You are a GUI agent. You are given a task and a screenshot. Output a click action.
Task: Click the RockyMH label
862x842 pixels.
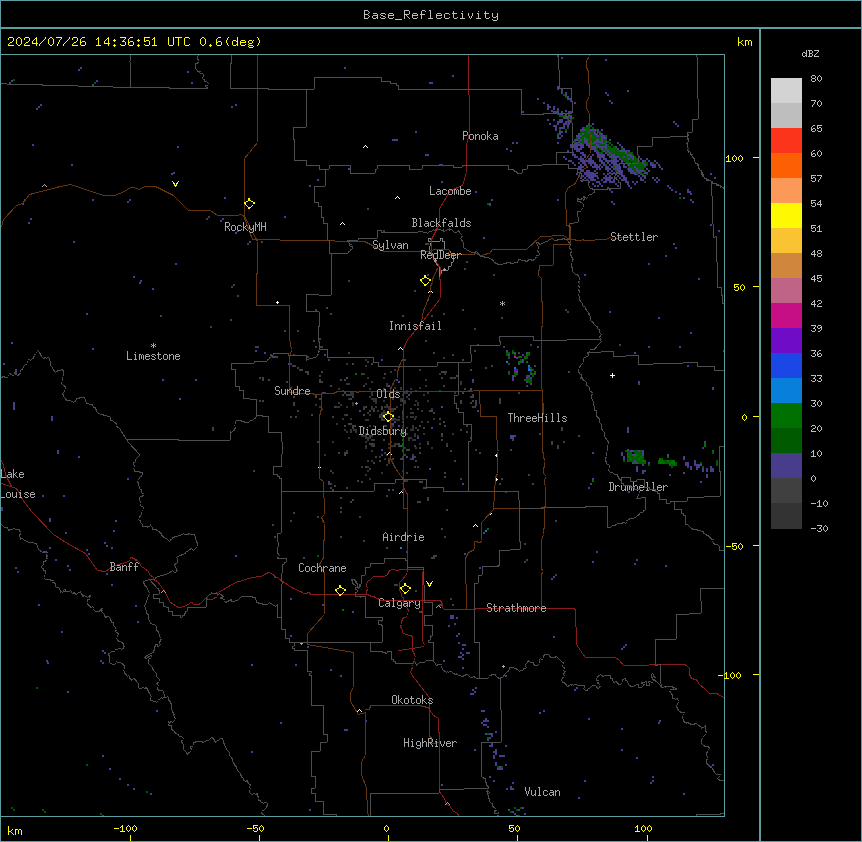(x=245, y=227)
